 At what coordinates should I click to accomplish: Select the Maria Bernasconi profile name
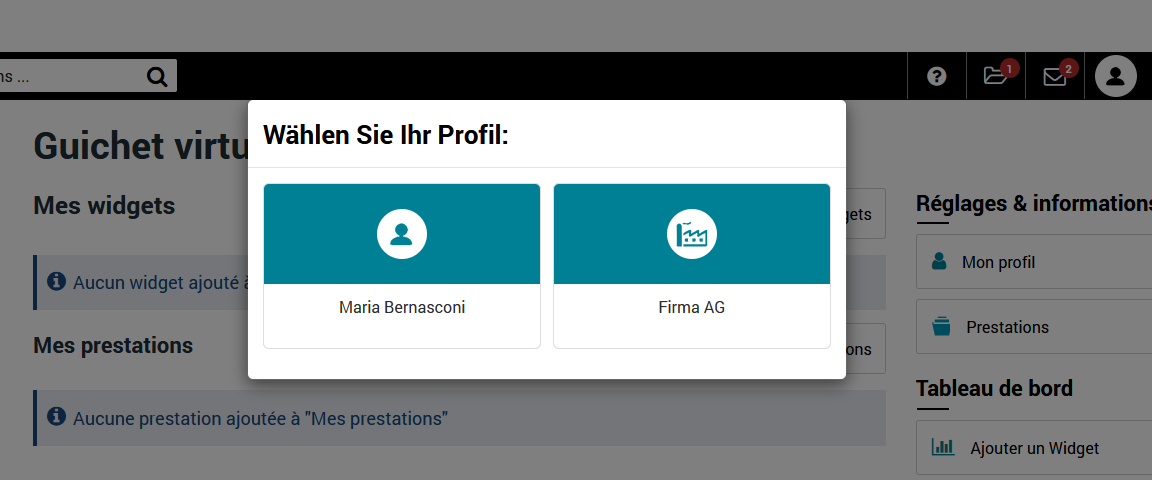pos(402,308)
